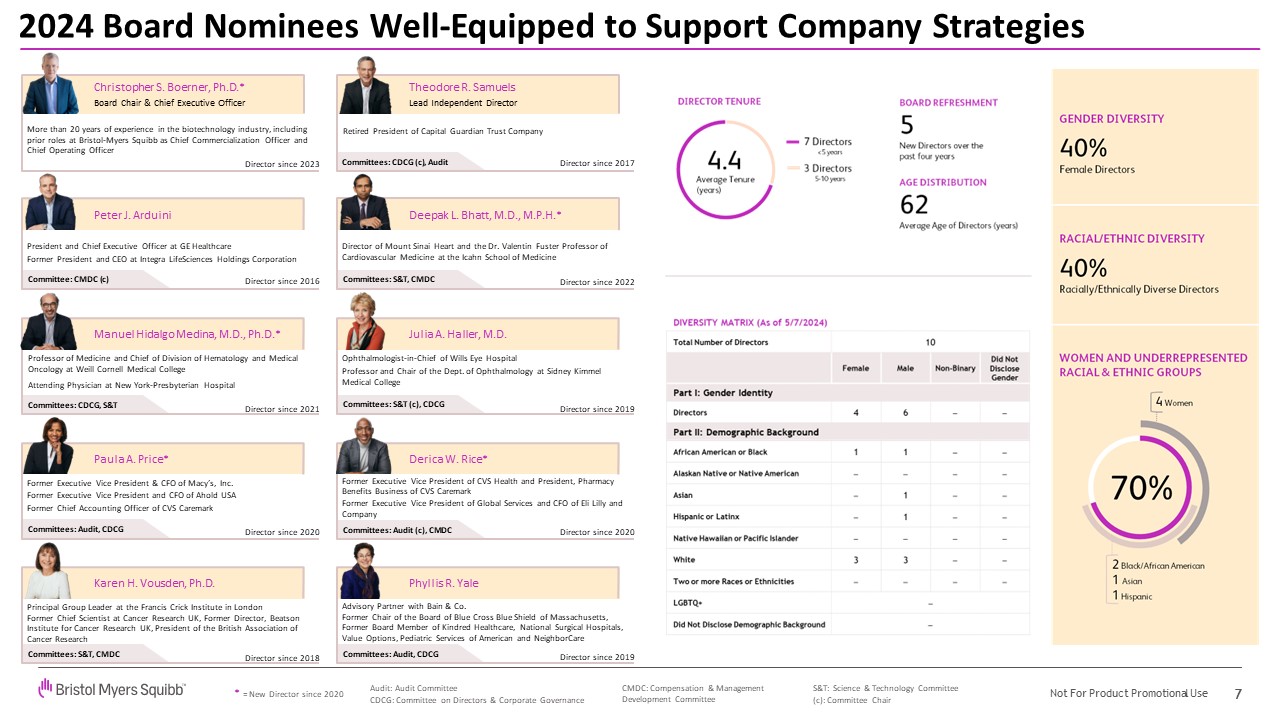Screen dimensions: 1280x720
Task: Click the Bristol Myers Squibb hand logo
Action: [x=44, y=687]
